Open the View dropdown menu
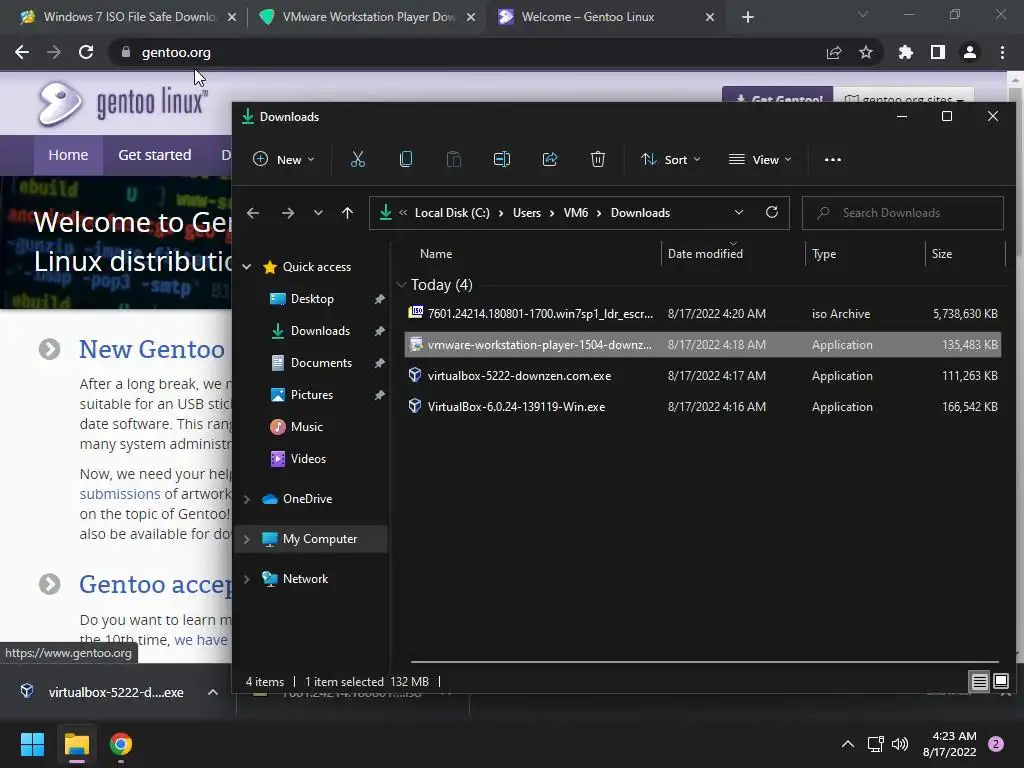Viewport: 1024px width, 768px height. point(760,159)
